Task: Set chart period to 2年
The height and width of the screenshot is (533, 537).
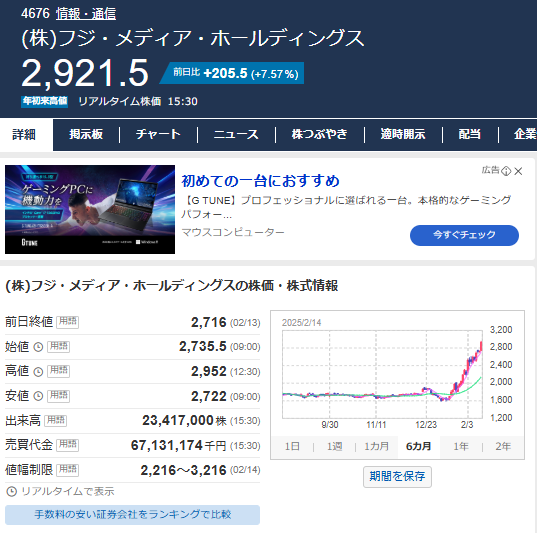Action: click(503, 446)
